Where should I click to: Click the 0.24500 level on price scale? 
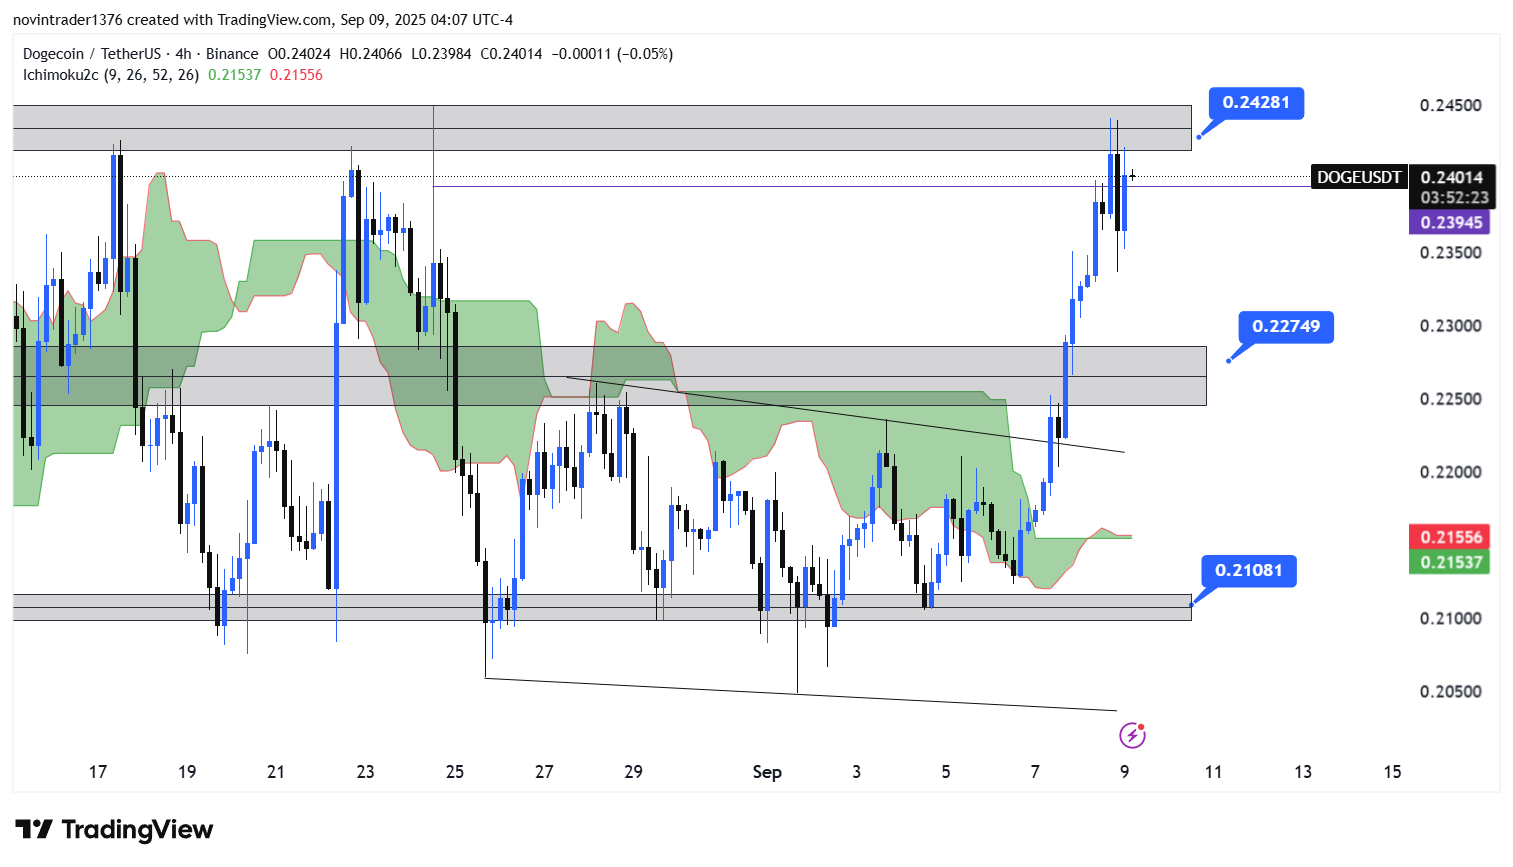tap(1450, 106)
